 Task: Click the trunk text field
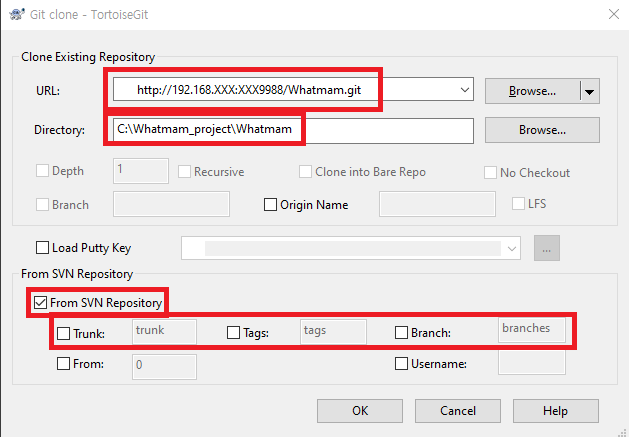pos(164,332)
